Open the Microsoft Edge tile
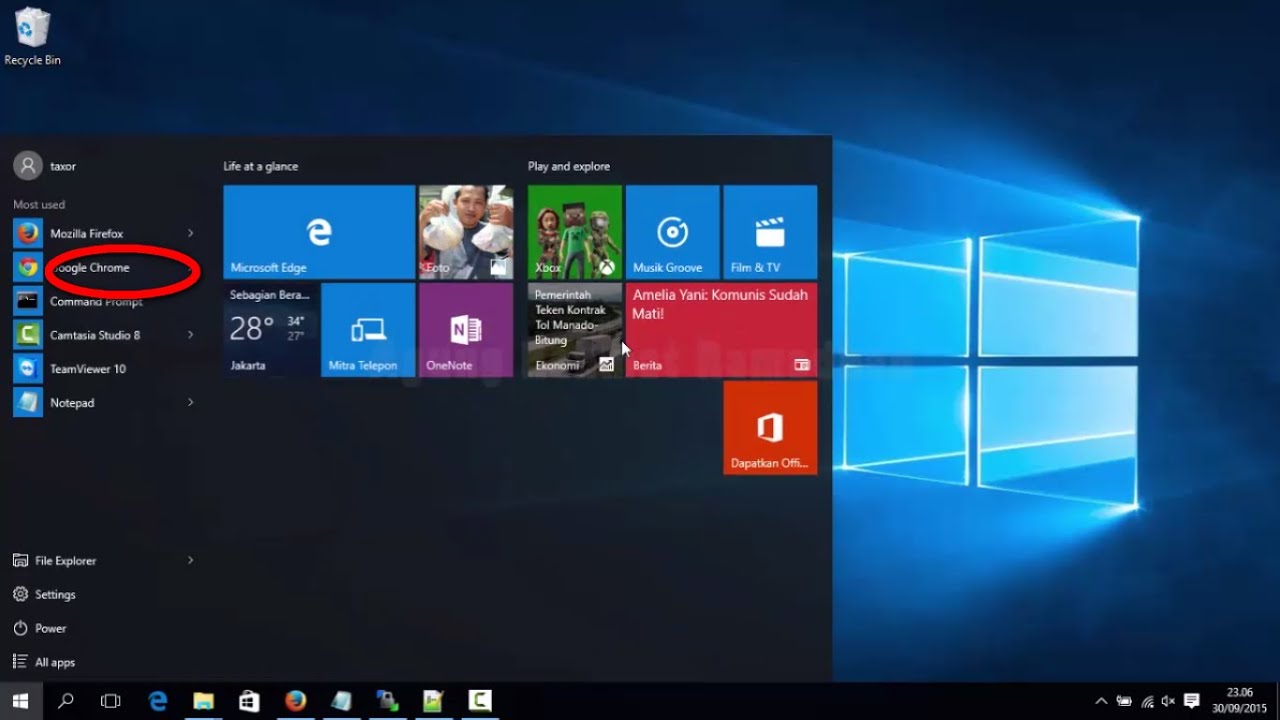This screenshot has height=720, width=1280. (x=319, y=232)
